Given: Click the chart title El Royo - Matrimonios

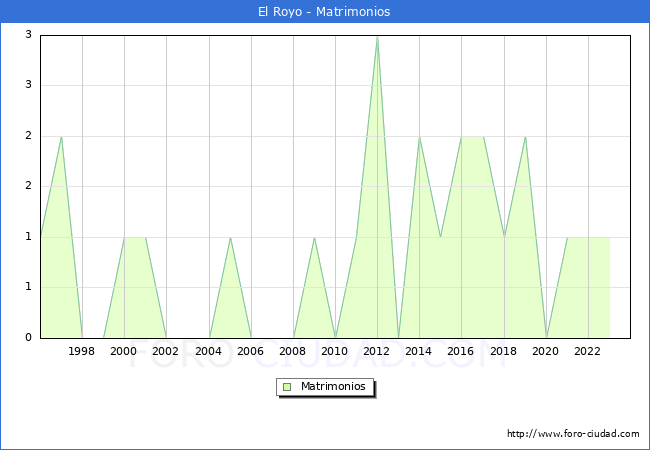Looking at the screenshot, I should pyautogui.click(x=325, y=12).
